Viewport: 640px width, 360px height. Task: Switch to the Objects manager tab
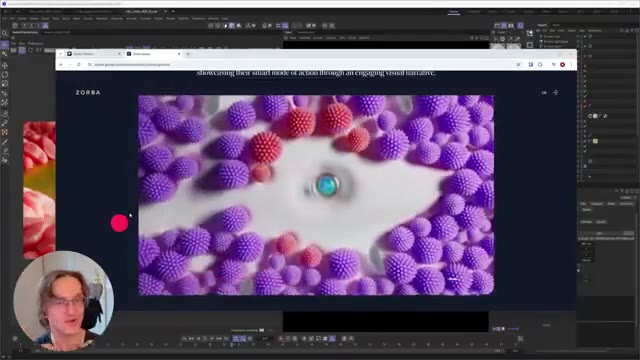click(542, 25)
